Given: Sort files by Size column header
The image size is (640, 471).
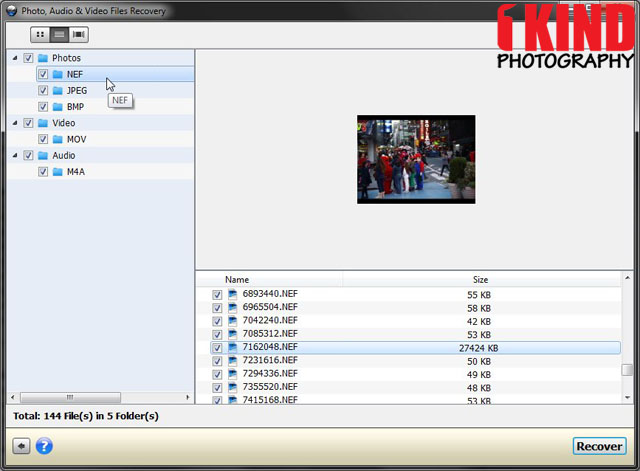Looking at the screenshot, I should tap(480, 280).
